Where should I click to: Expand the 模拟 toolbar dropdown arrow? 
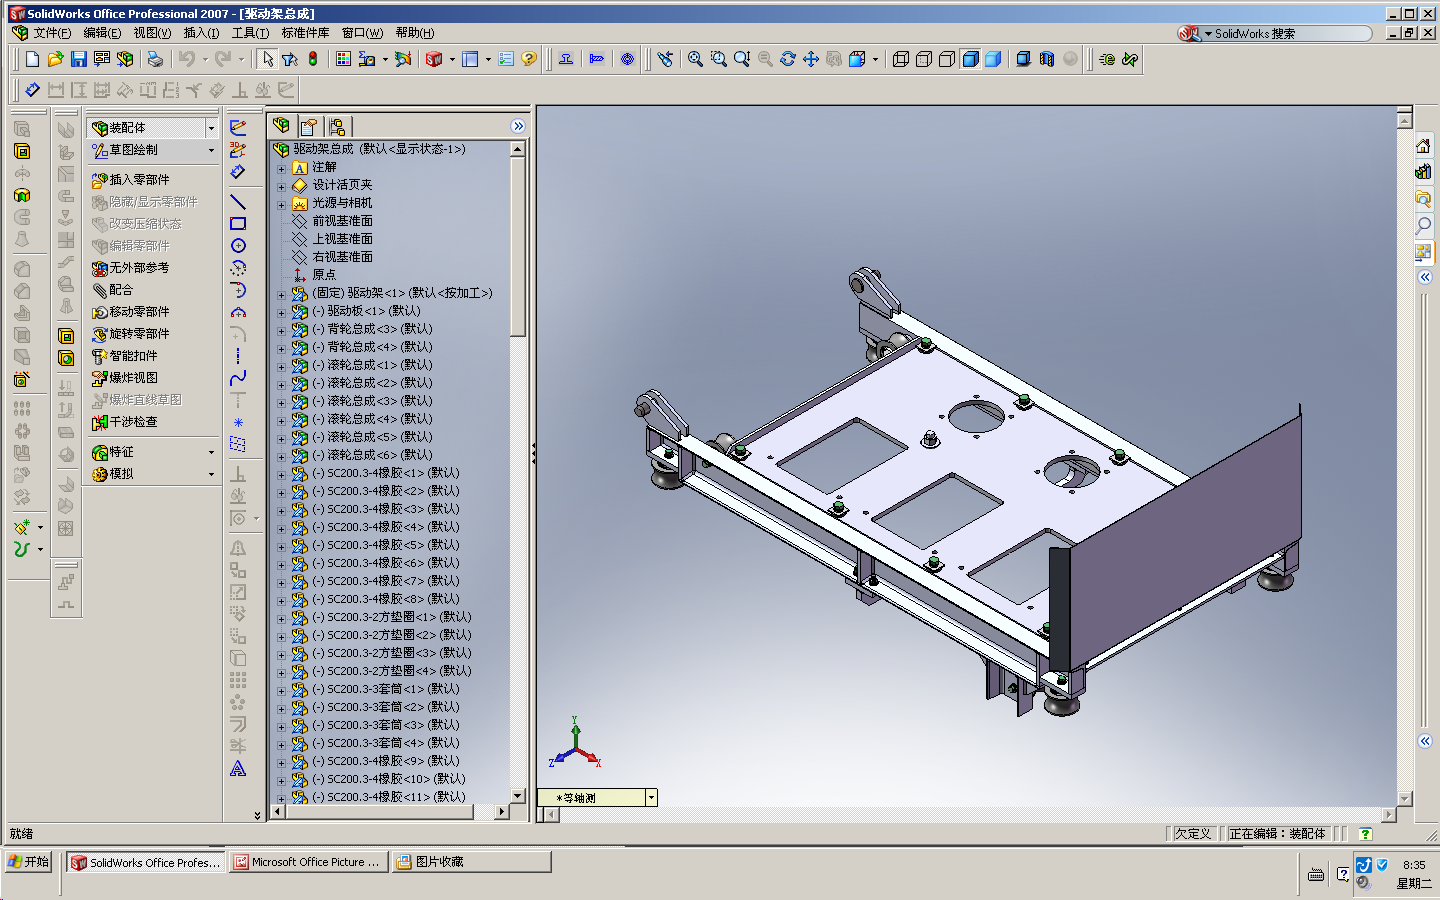tap(211, 474)
